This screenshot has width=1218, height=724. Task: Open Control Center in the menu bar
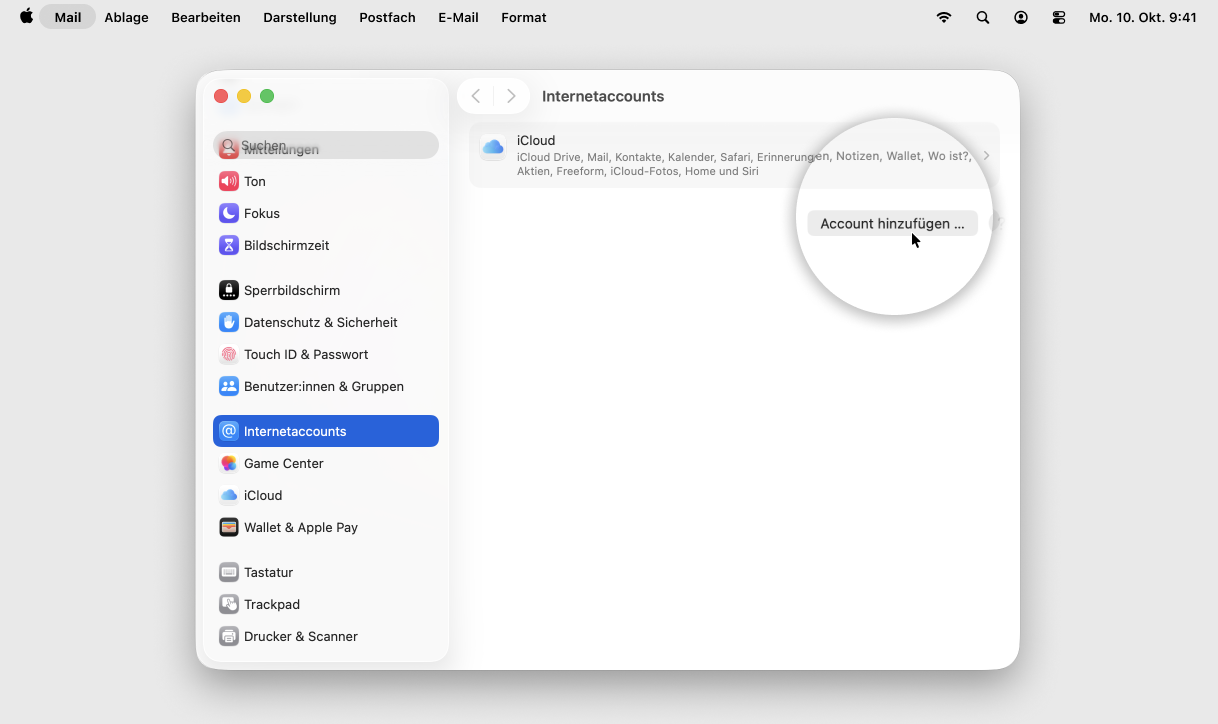(x=1059, y=17)
